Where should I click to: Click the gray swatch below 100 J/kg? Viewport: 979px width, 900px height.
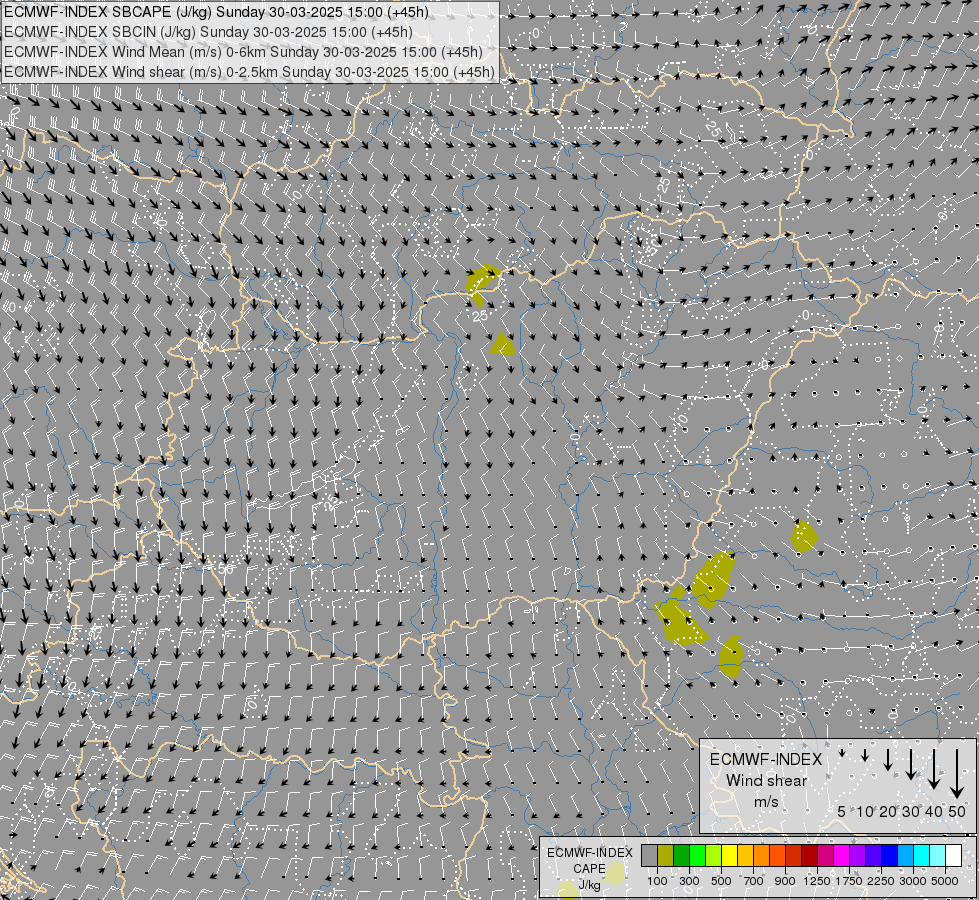(x=649, y=856)
